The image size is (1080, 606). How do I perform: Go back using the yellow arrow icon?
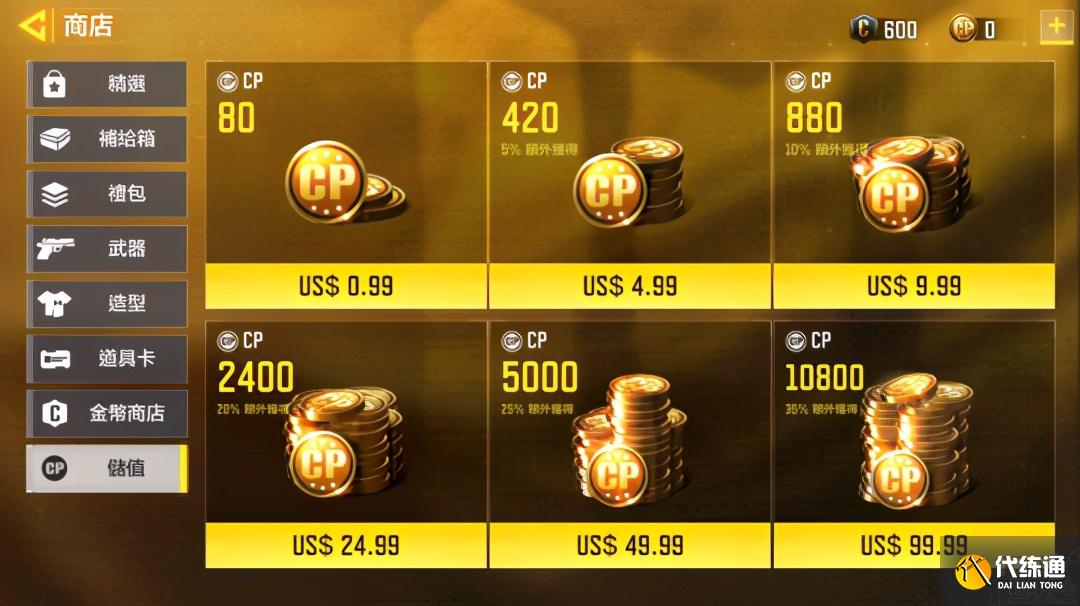(x=33, y=25)
